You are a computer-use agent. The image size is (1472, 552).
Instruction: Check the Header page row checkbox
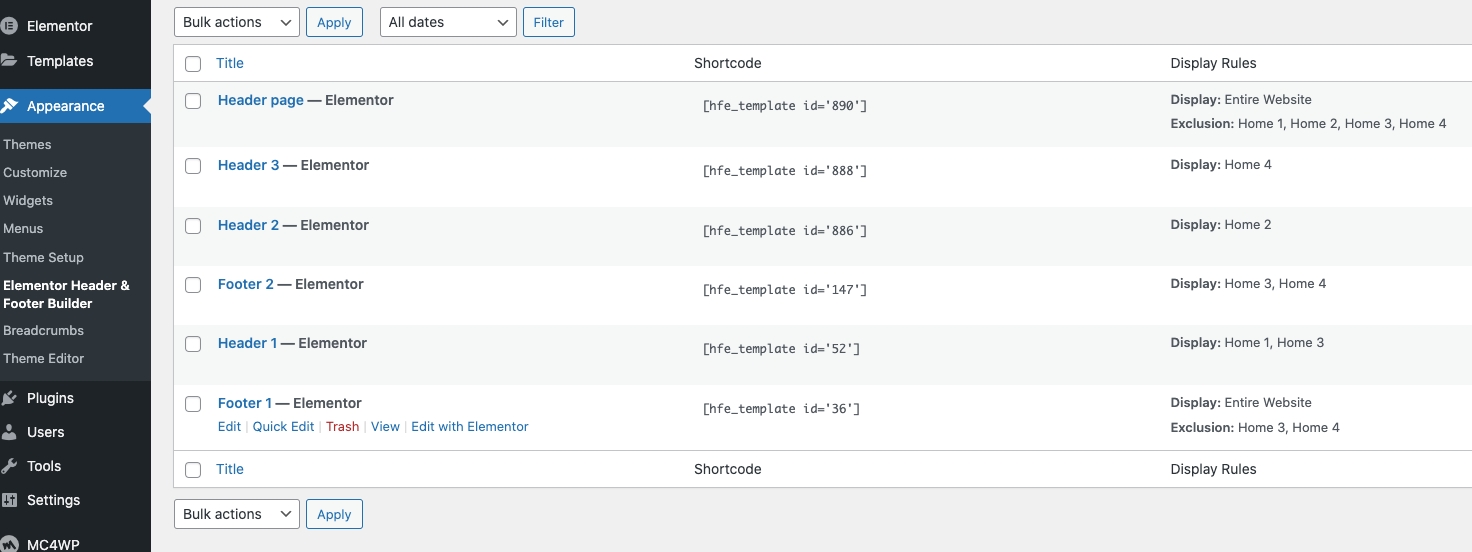193,101
